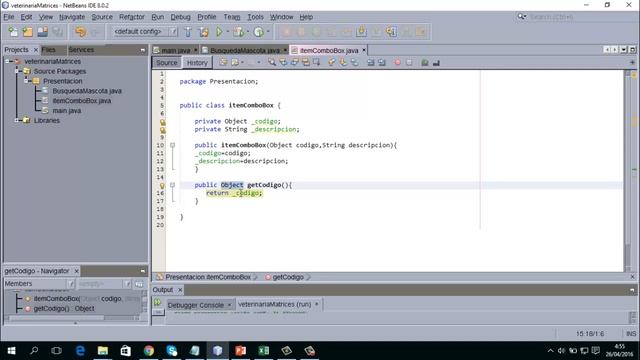This screenshot has height=360, width=640.
Task: Open the Debug menu
Action: (x=180, y=17)
